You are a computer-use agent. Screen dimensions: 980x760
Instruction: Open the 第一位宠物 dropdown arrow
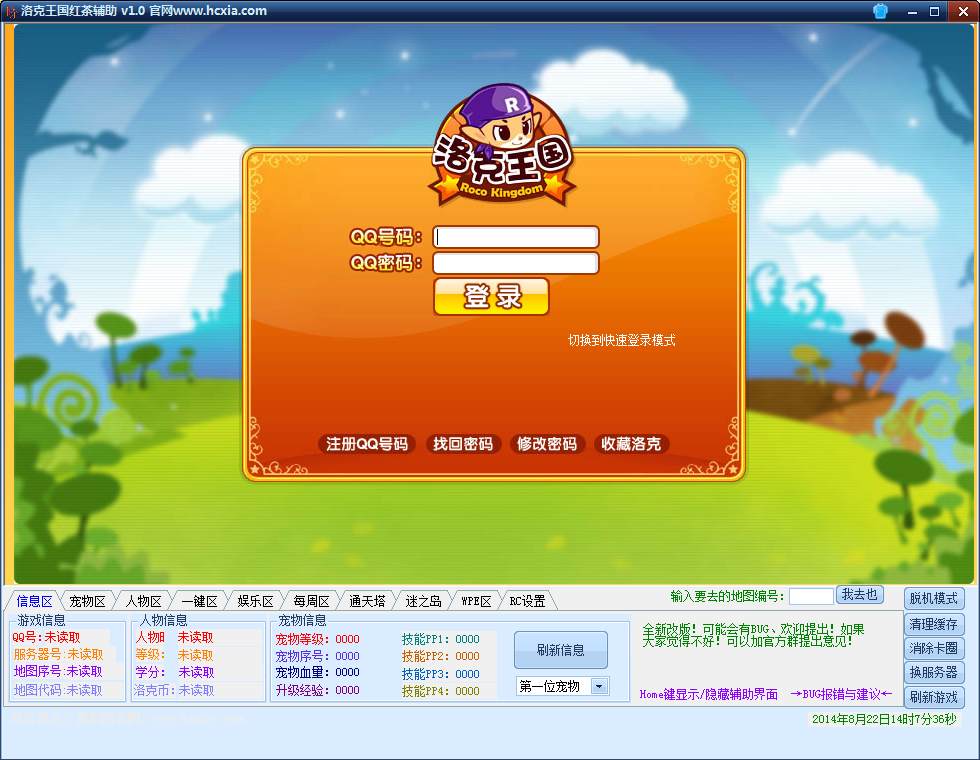(x=599, y=686)
